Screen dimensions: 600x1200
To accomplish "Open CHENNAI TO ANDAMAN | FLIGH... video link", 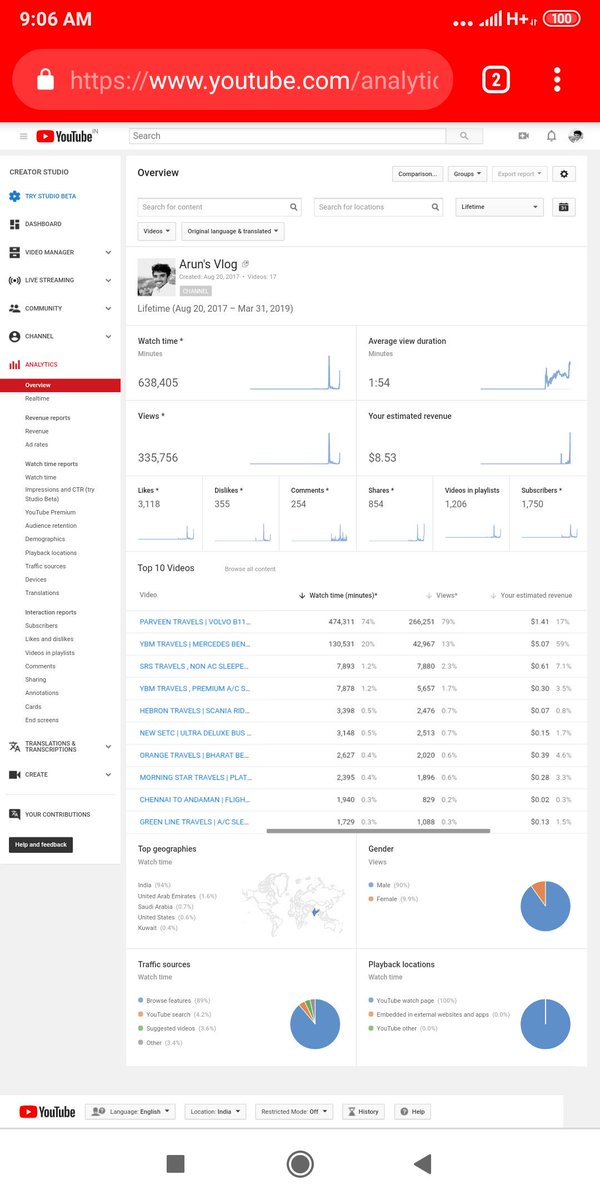I will coord(194,799).
